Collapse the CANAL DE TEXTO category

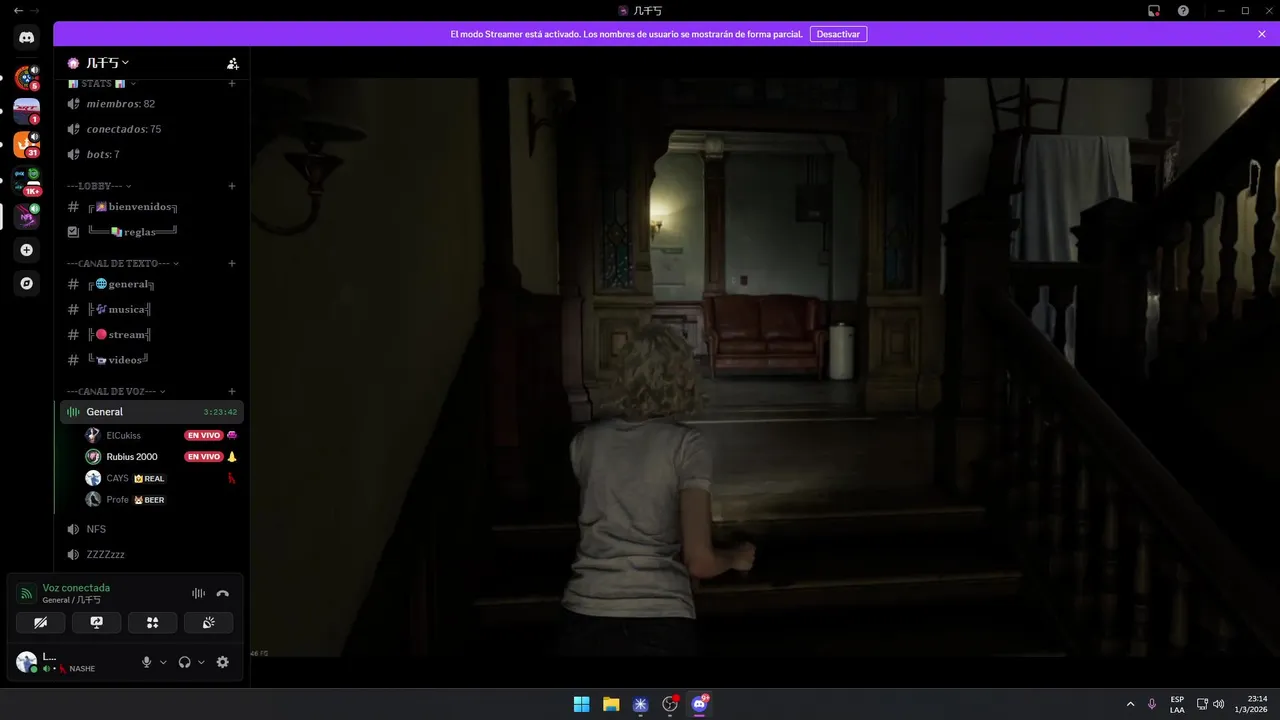tap(123, 264)
